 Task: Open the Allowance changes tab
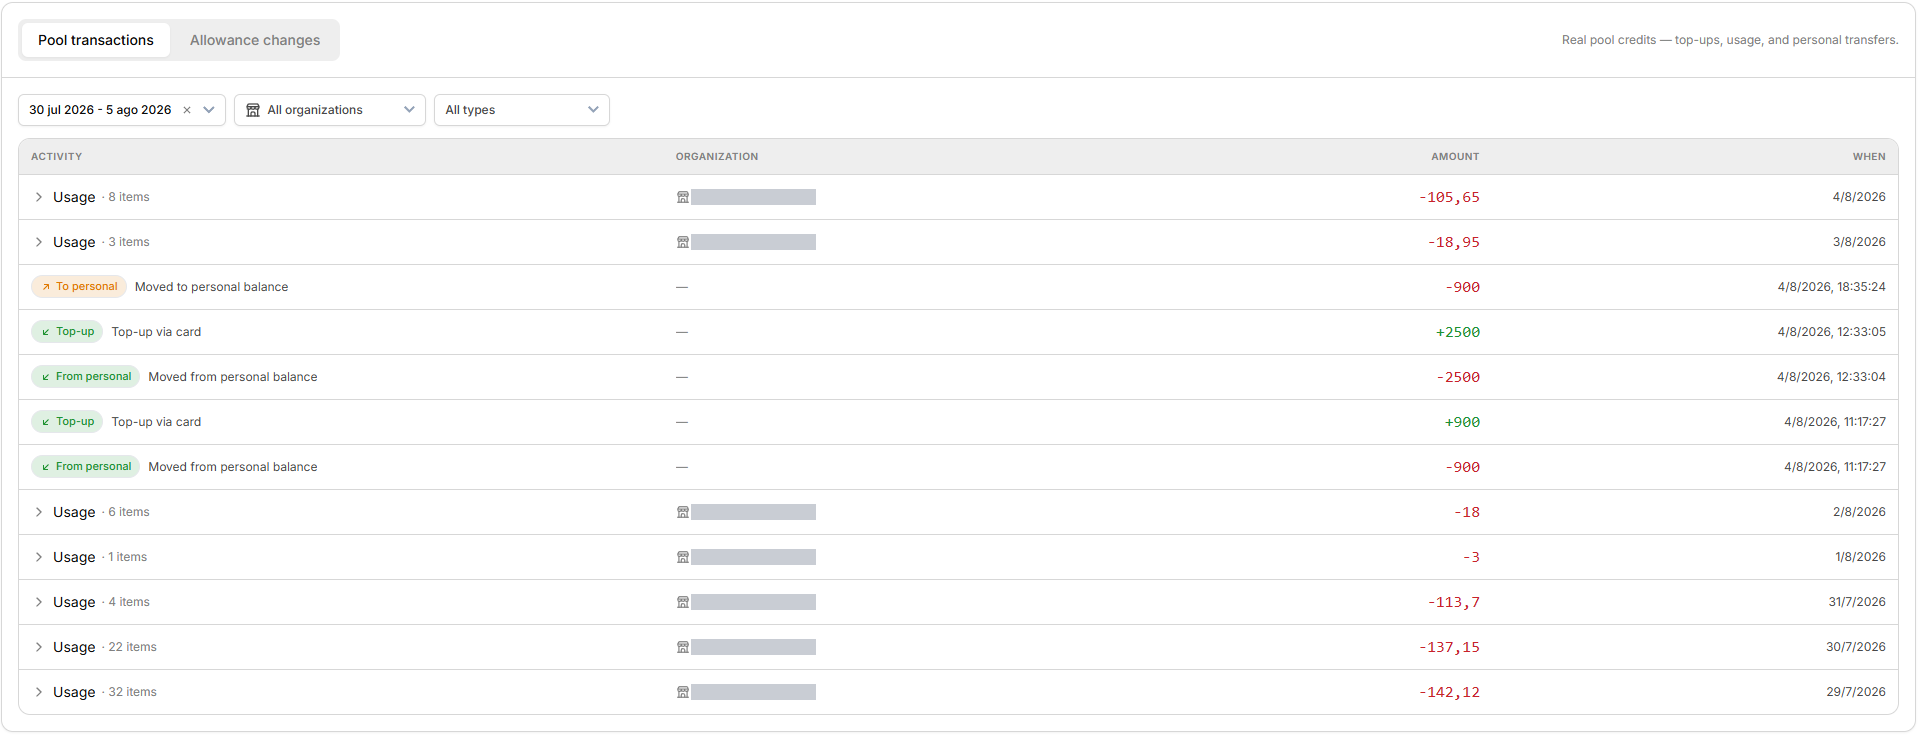tap(255, 40)
